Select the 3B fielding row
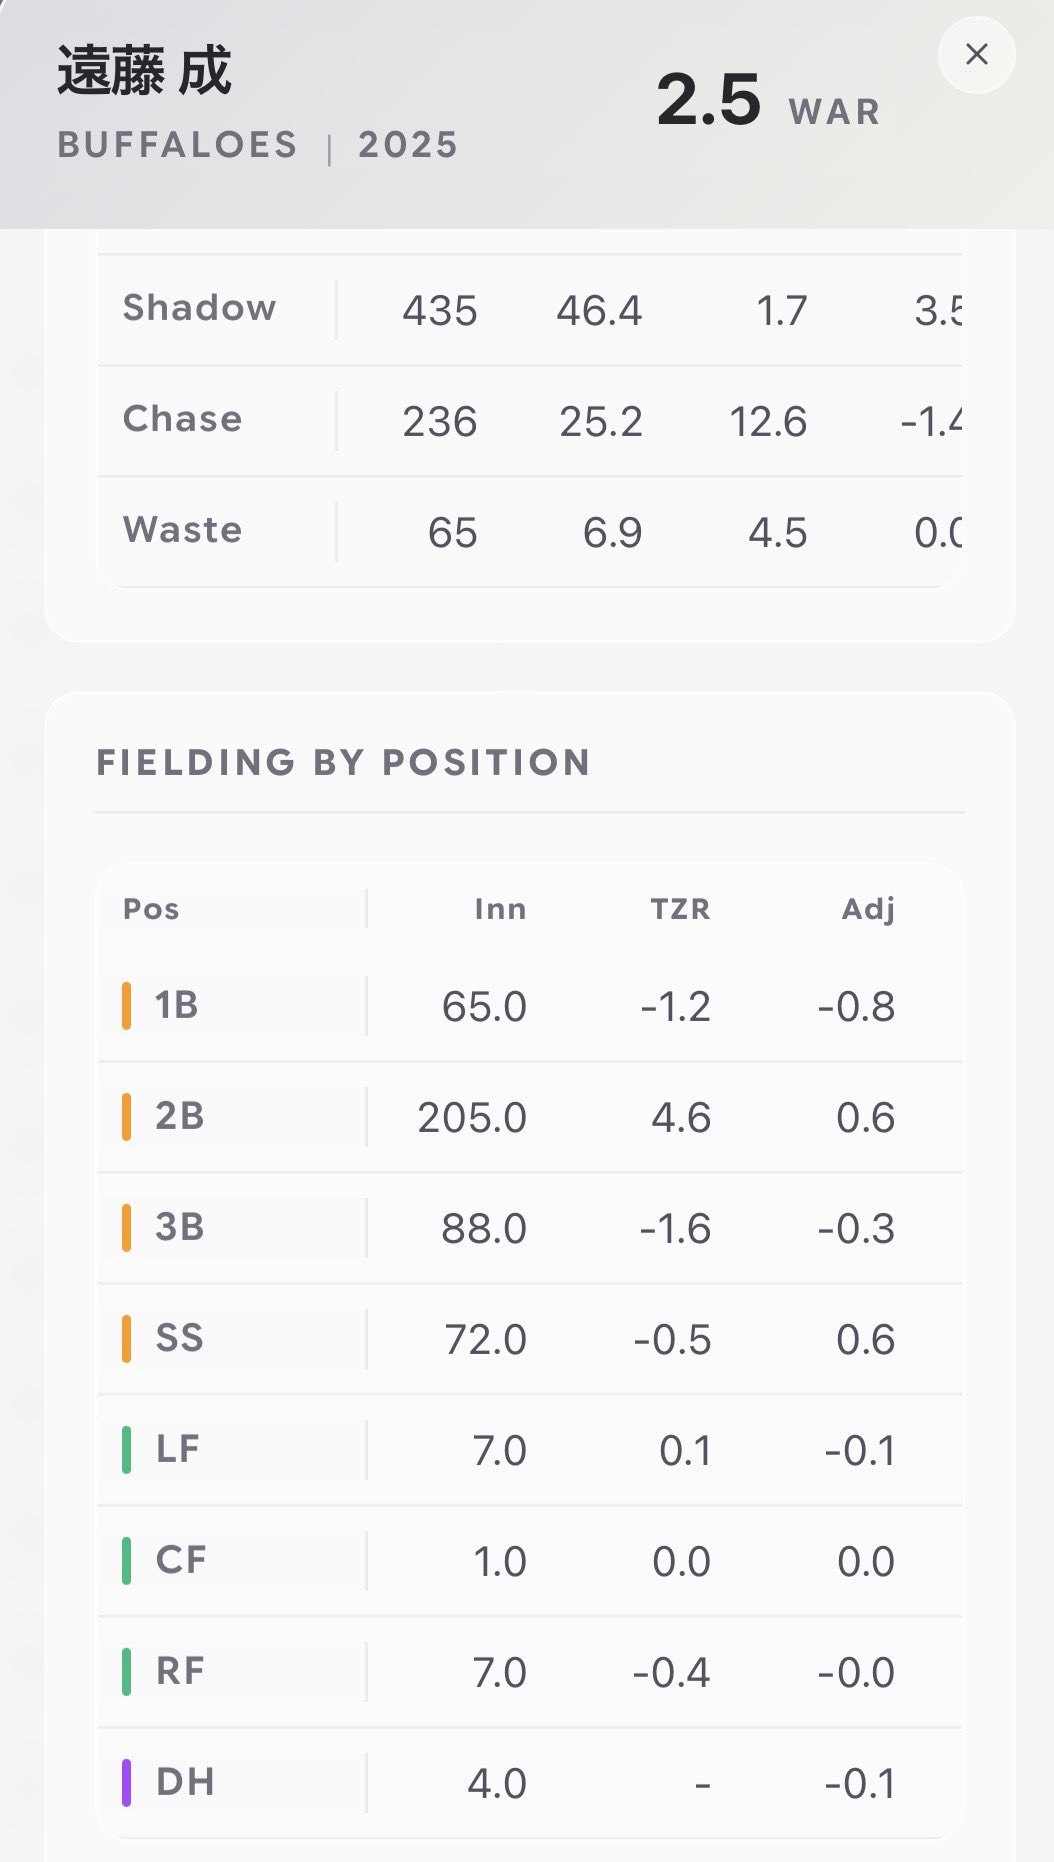 coord(530,1228)
